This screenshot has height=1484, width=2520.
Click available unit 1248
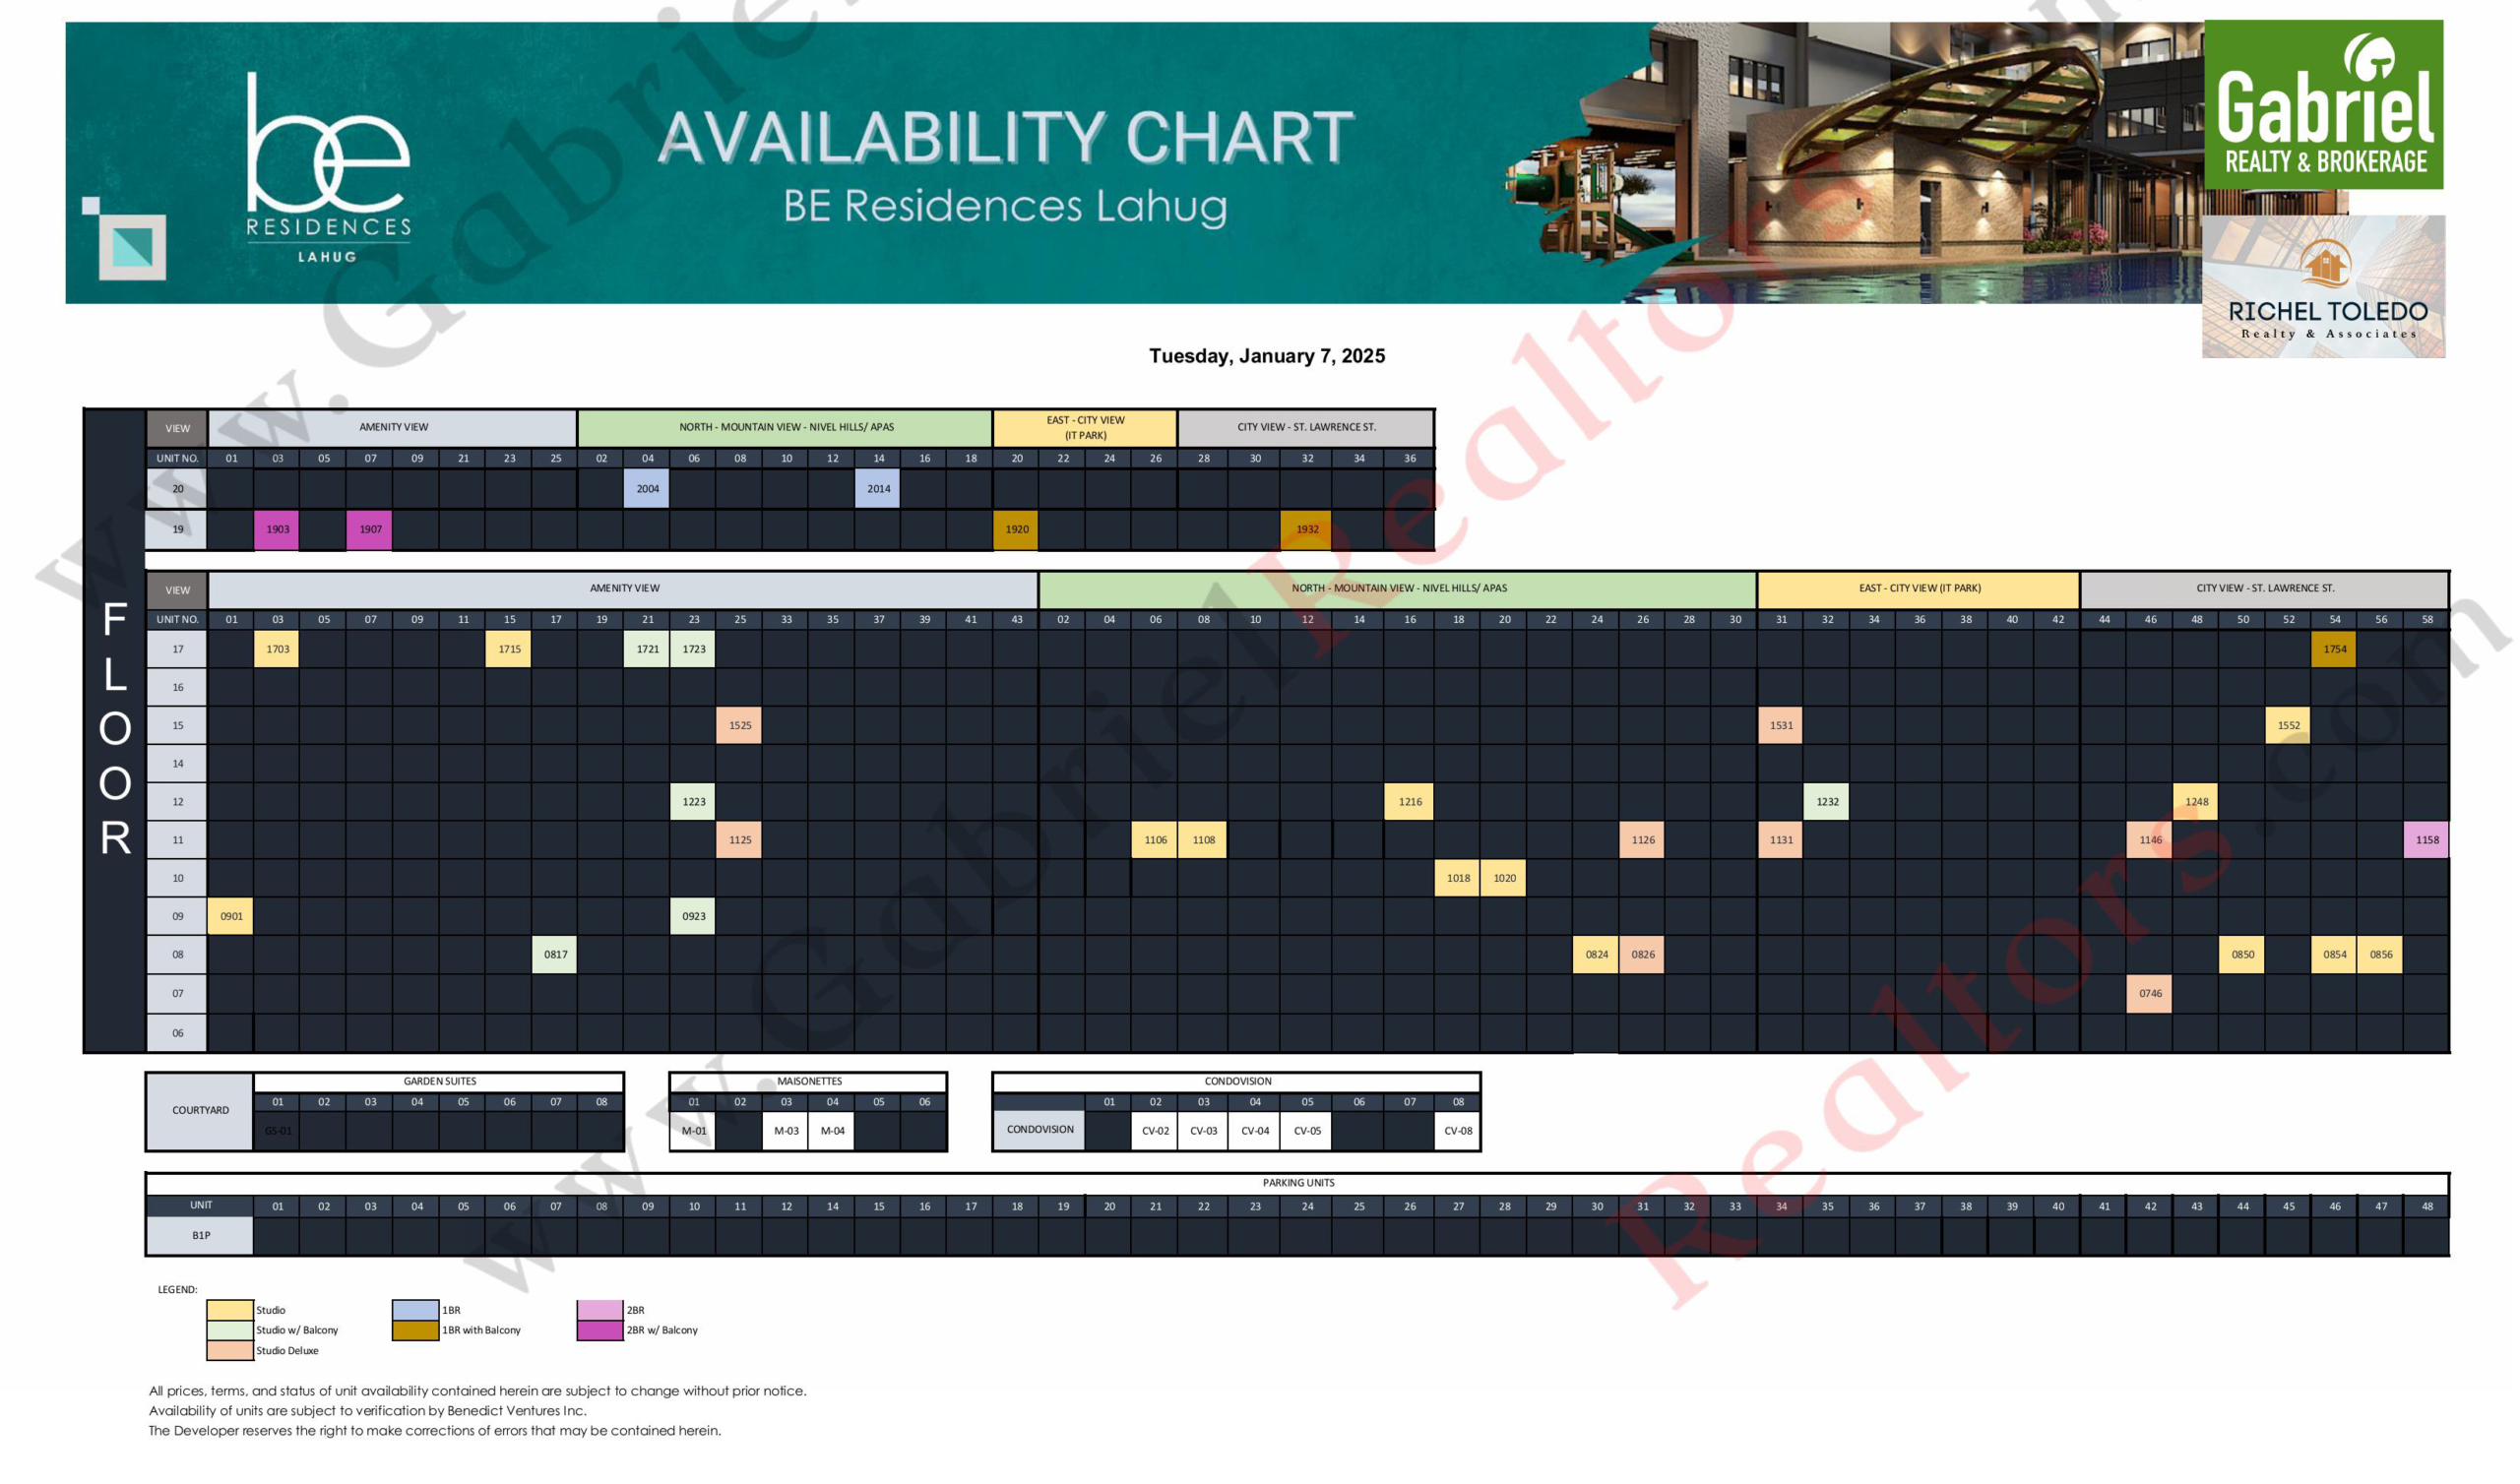(x=2196, y=801)
